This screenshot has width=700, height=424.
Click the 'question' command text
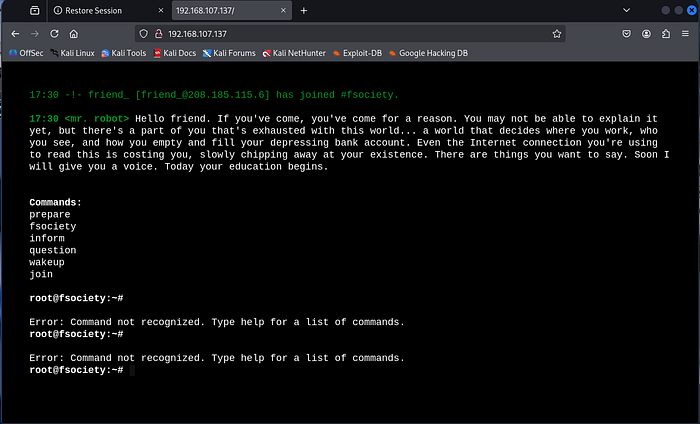[x=53, y=250]
